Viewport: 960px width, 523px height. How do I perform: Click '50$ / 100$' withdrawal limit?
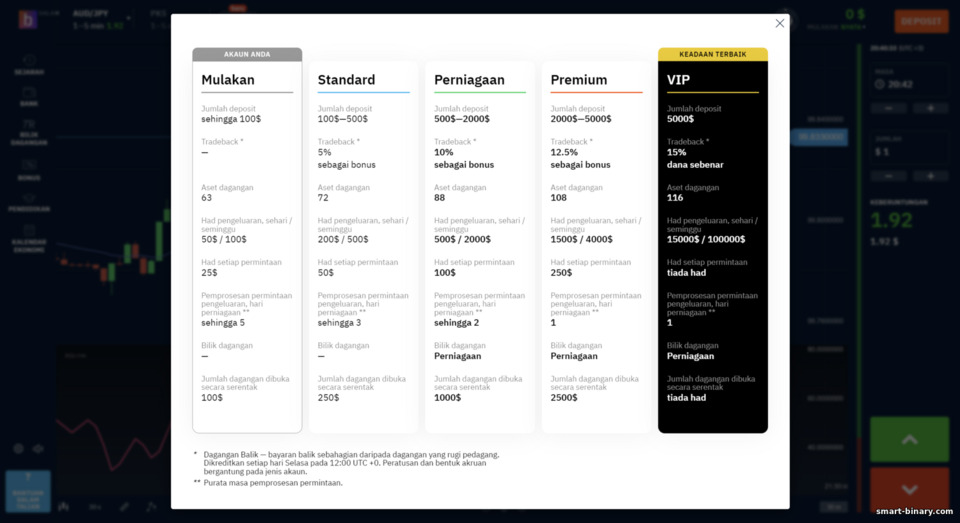point(224,239)
